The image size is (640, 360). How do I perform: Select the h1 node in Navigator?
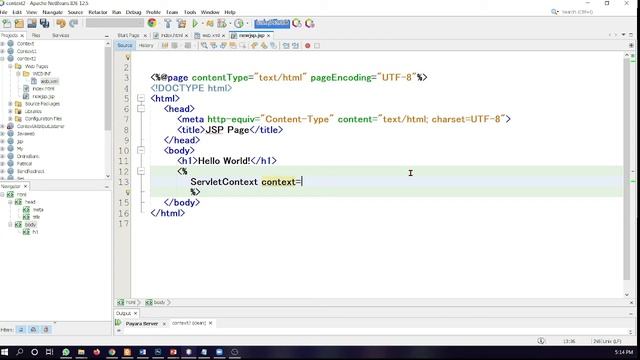pos(35,232)
